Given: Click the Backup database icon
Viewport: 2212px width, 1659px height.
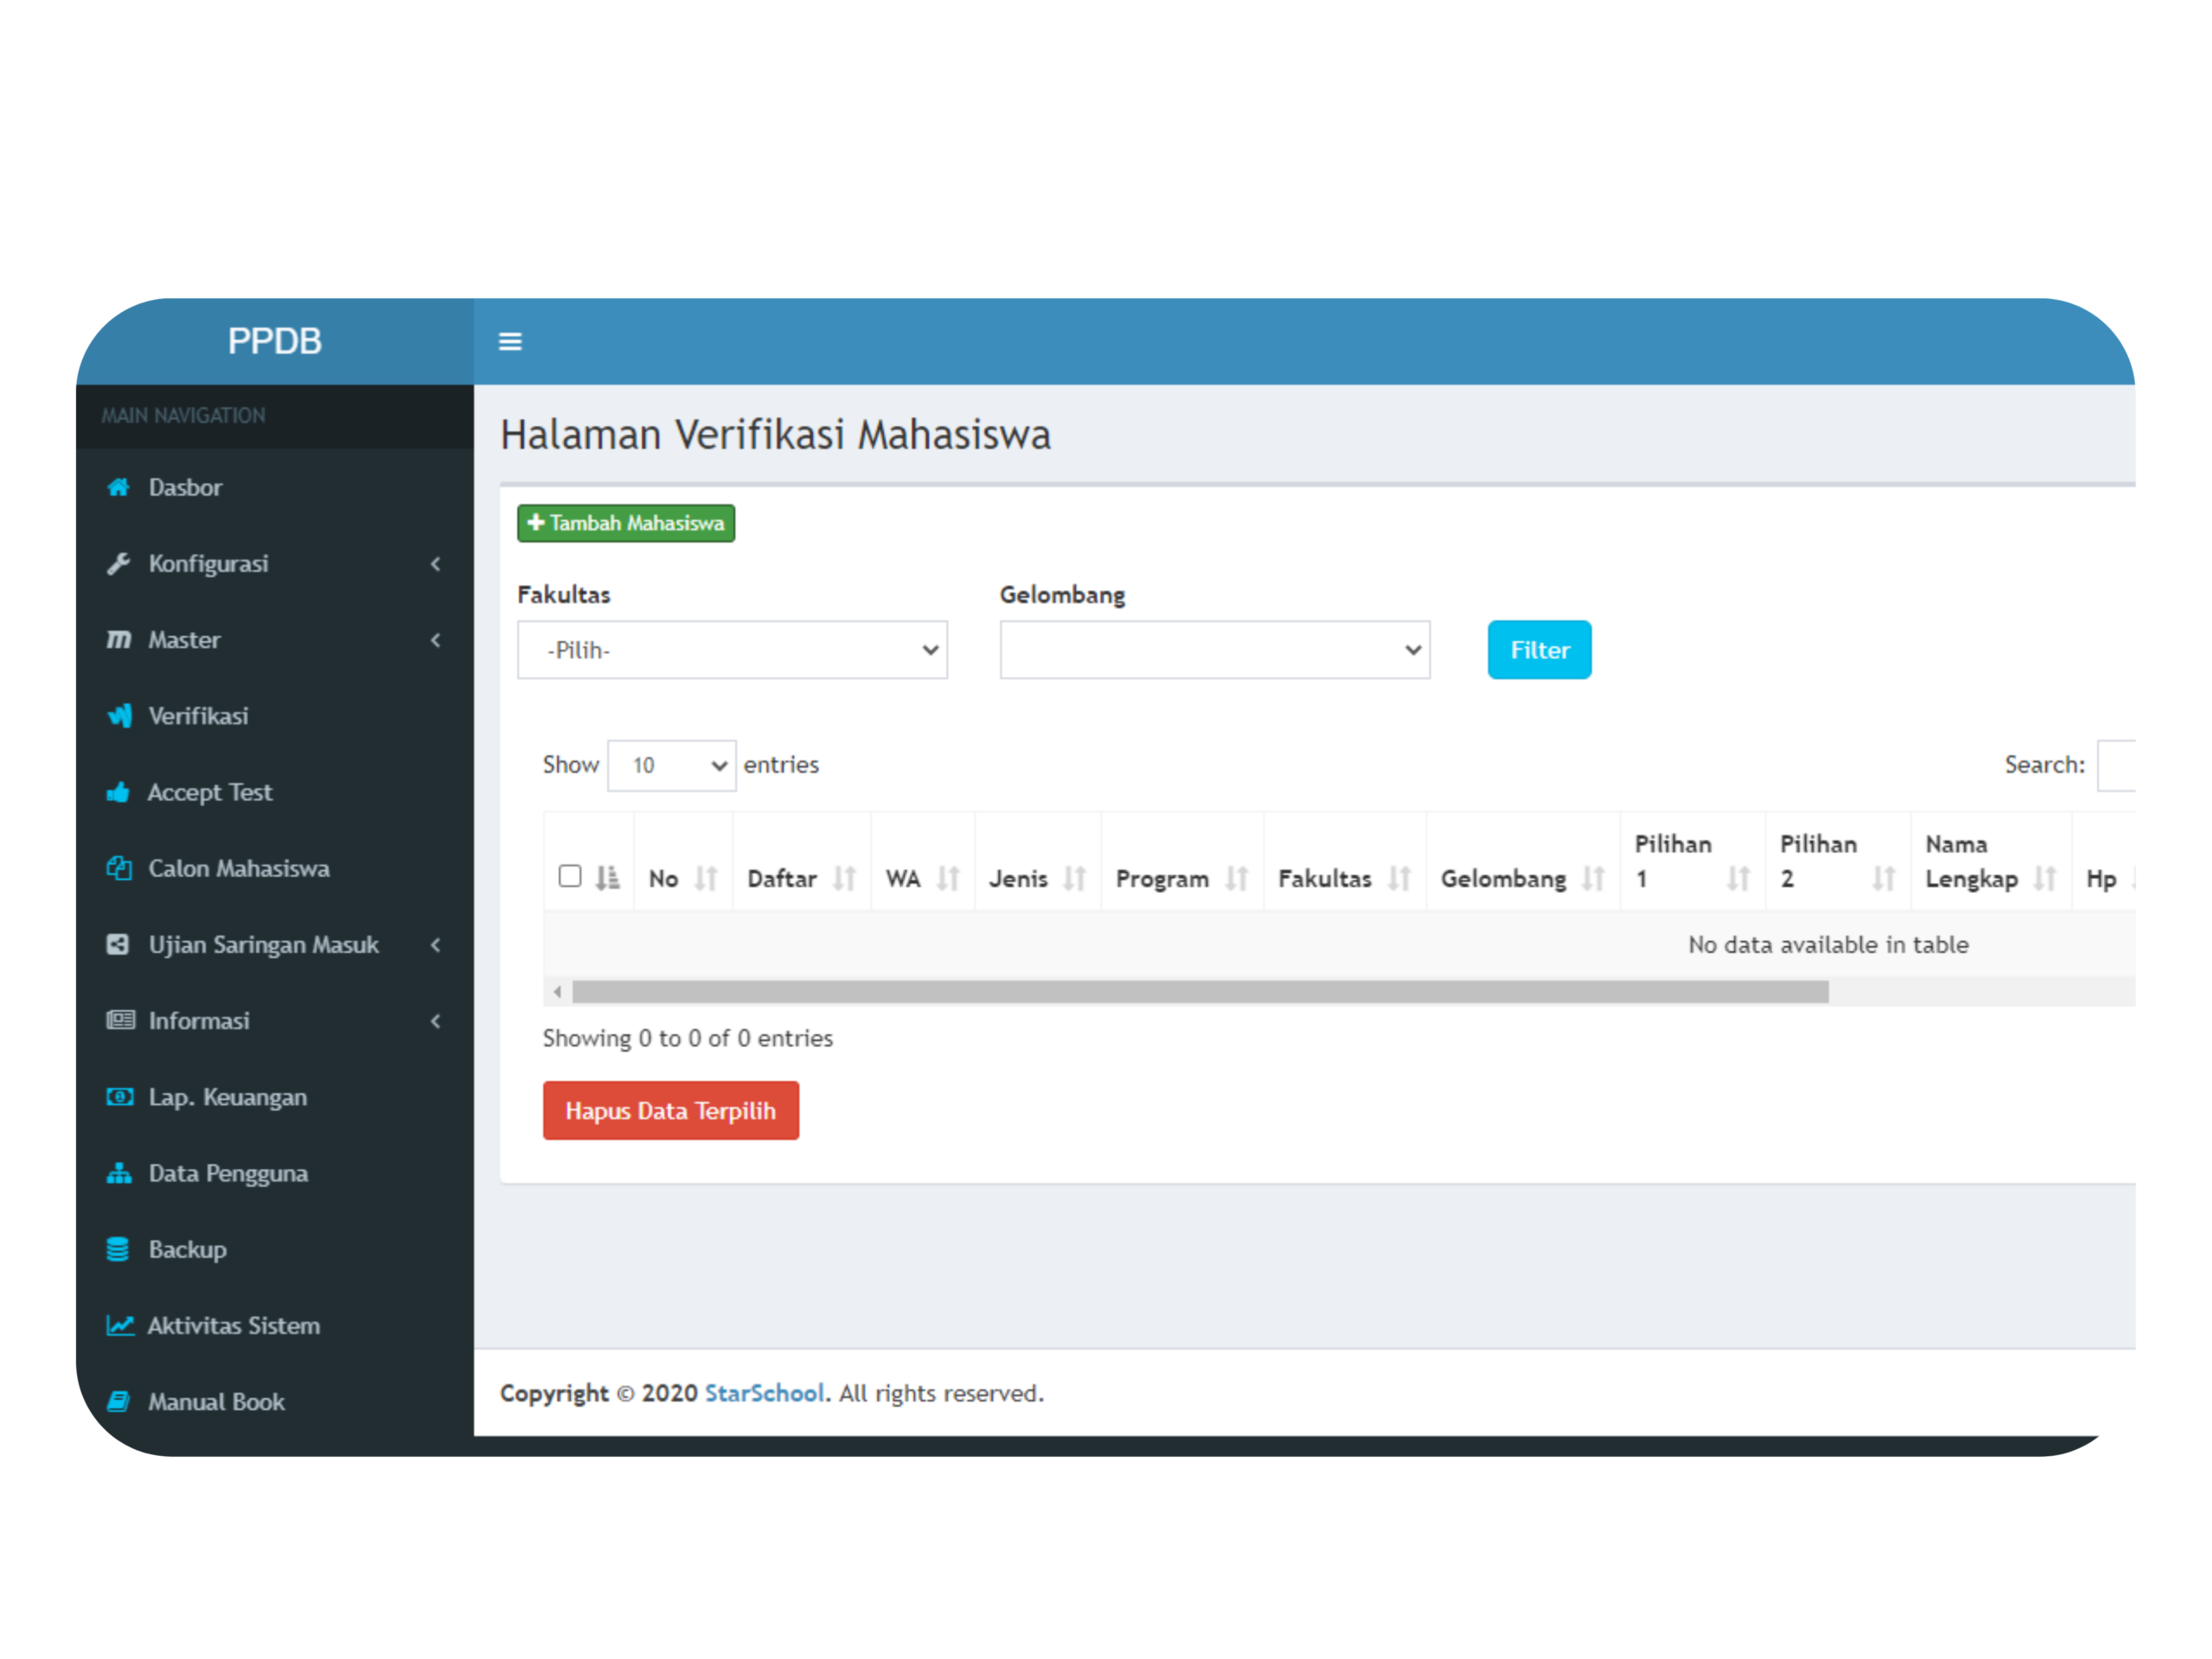Looking at the screenshot, I should coord(118,1250).
